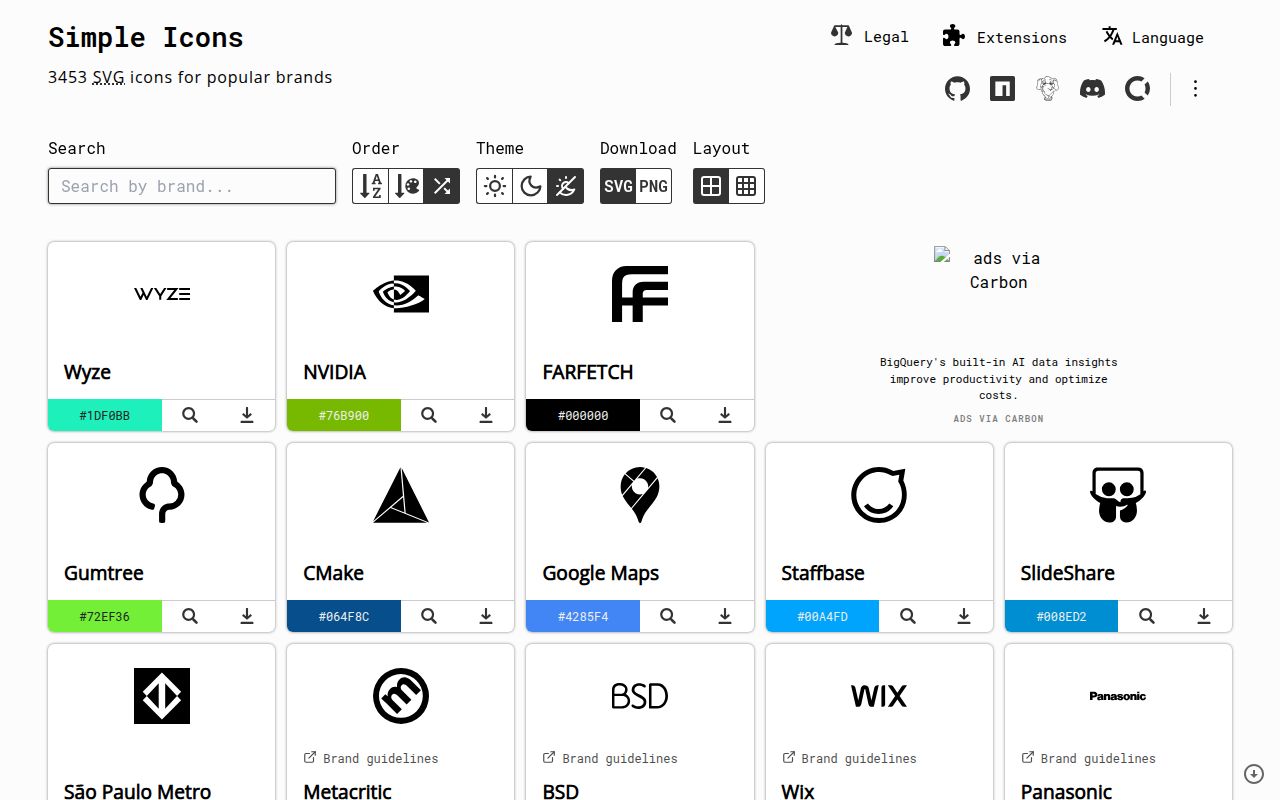Copy Wyze color #1DF0BB
The image size is (1280, 800).
click(x=105, y=415)
